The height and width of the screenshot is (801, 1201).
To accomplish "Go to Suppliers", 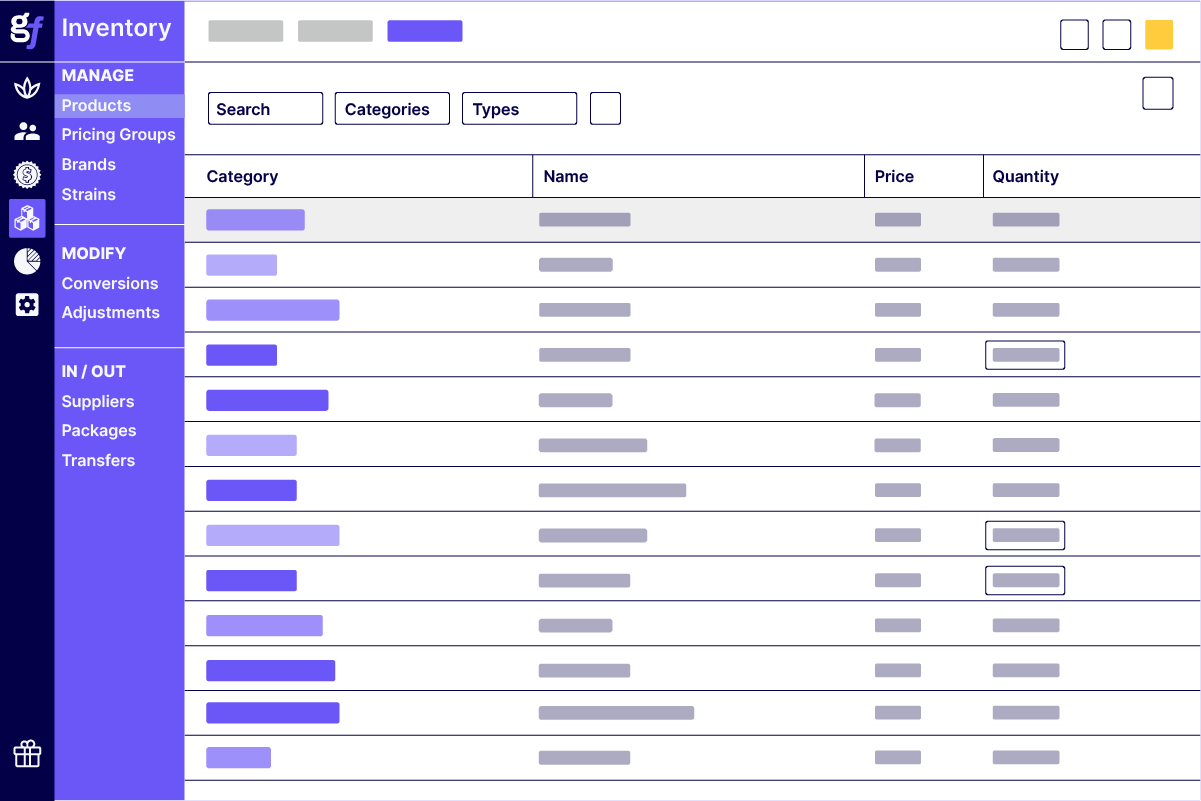I will (x=98, y=401).
